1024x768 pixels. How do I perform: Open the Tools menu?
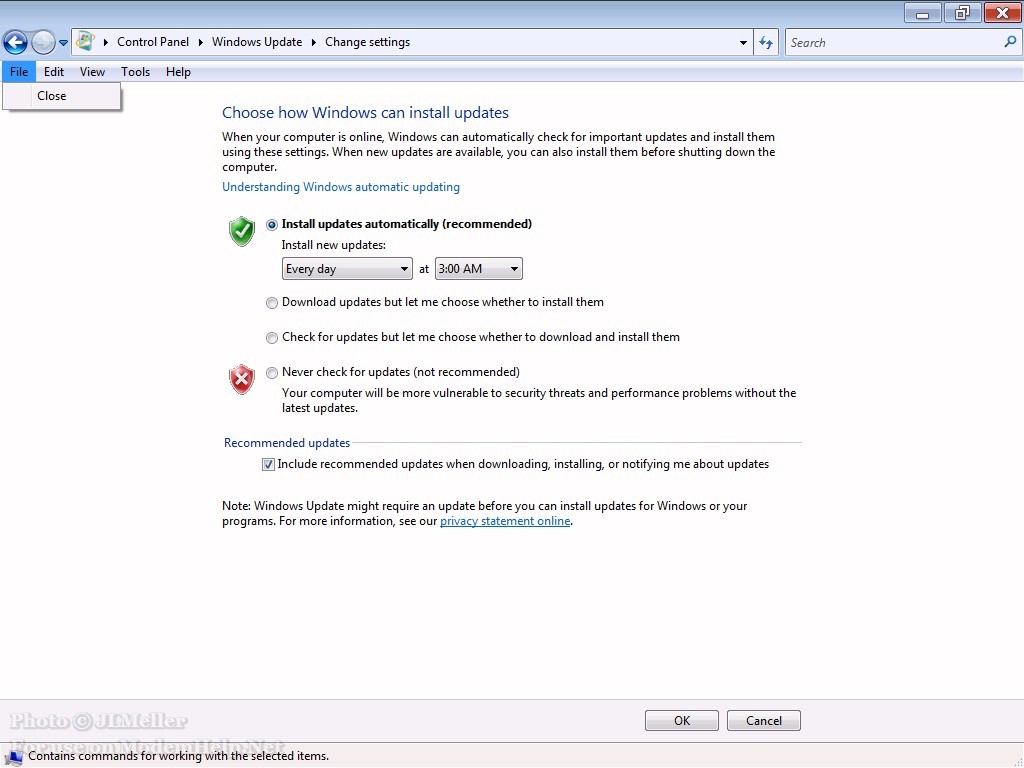(135, 72)
